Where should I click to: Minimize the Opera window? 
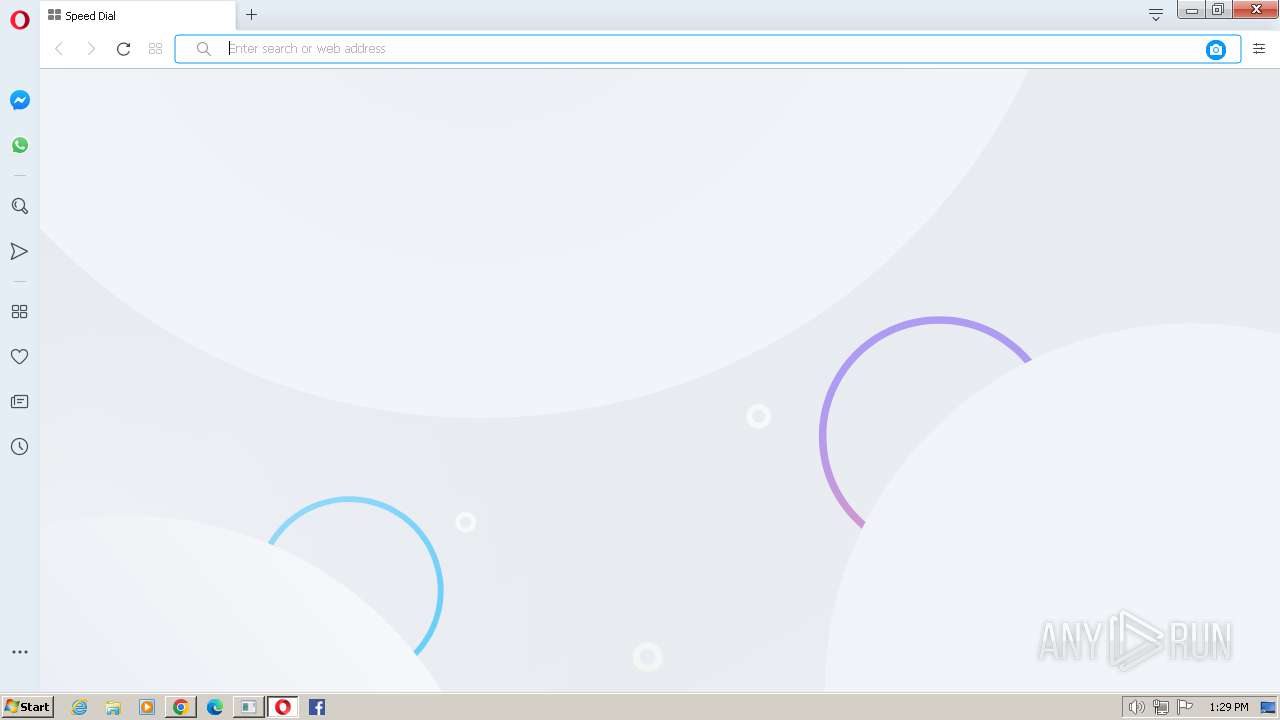coord(1191,10)
